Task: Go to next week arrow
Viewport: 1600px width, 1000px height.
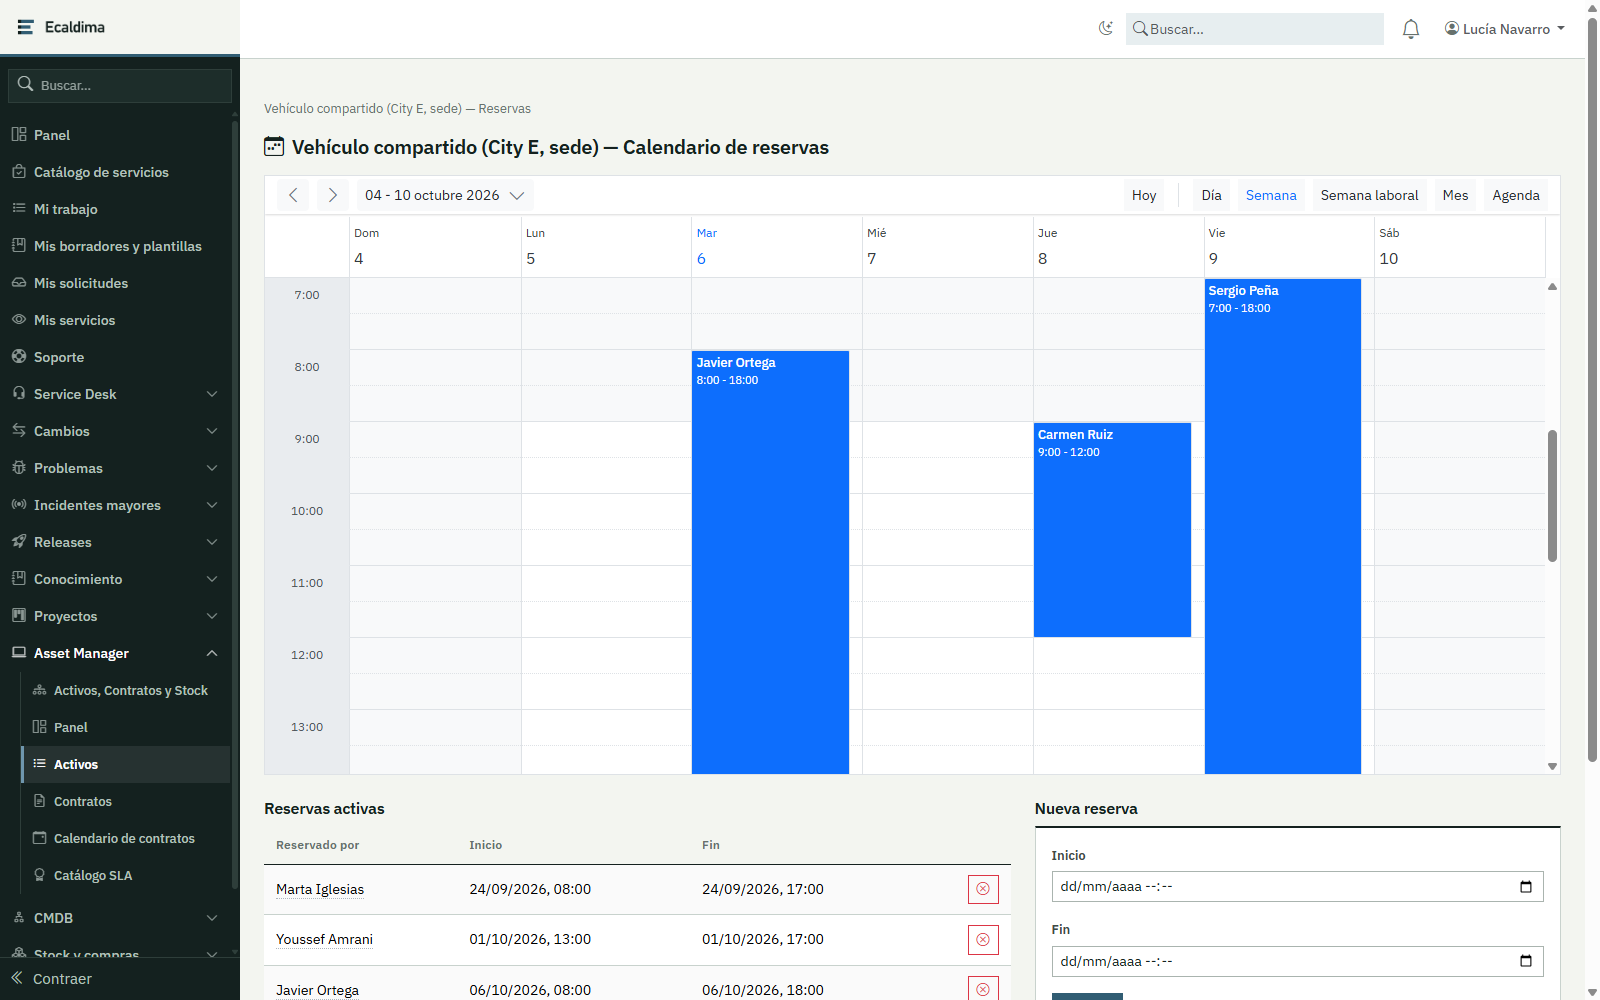Action: point(333,195)
